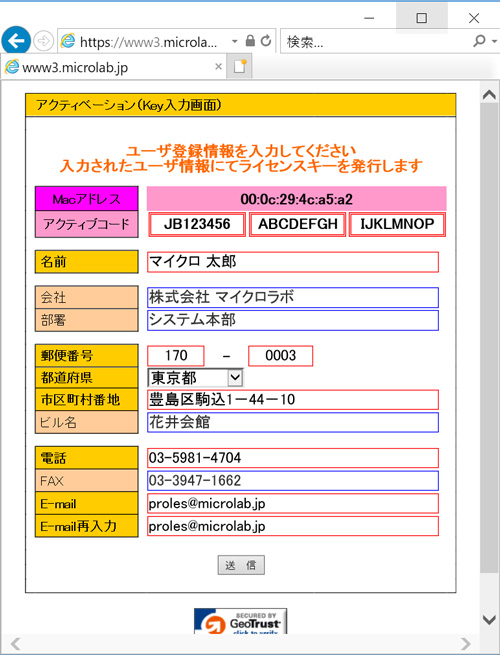Click the 送信 submit button
The width and height of the screenshot is (500, 655).
coord(241,565)
